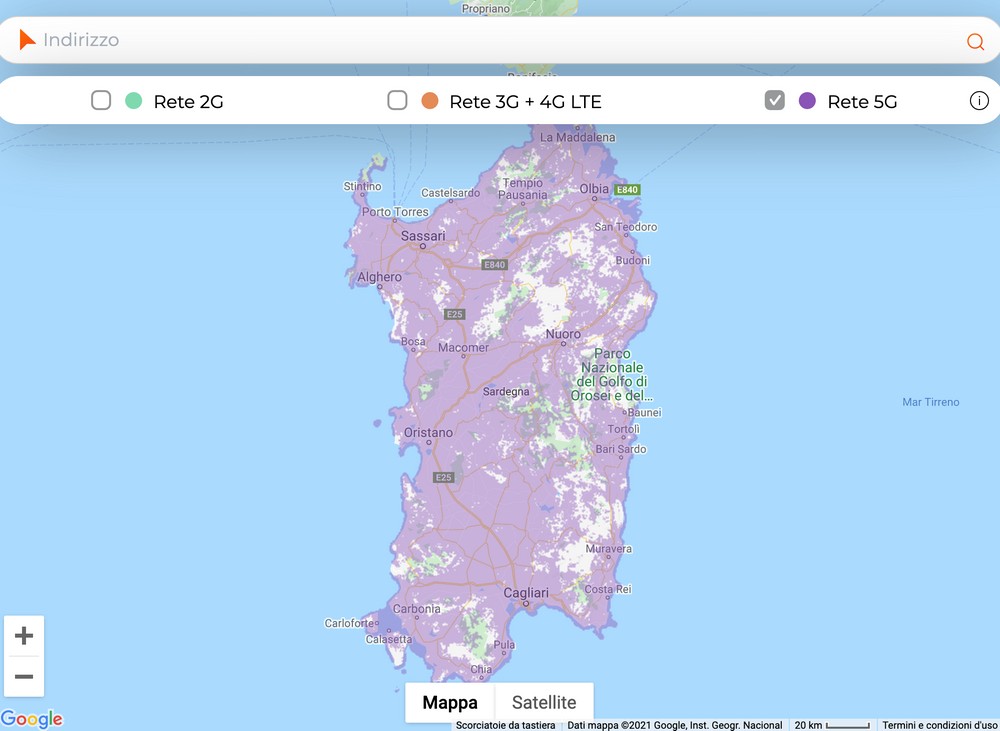Switch to the Satellite view tab
The height and width of the screenshot is (731, 1000).
544,702
